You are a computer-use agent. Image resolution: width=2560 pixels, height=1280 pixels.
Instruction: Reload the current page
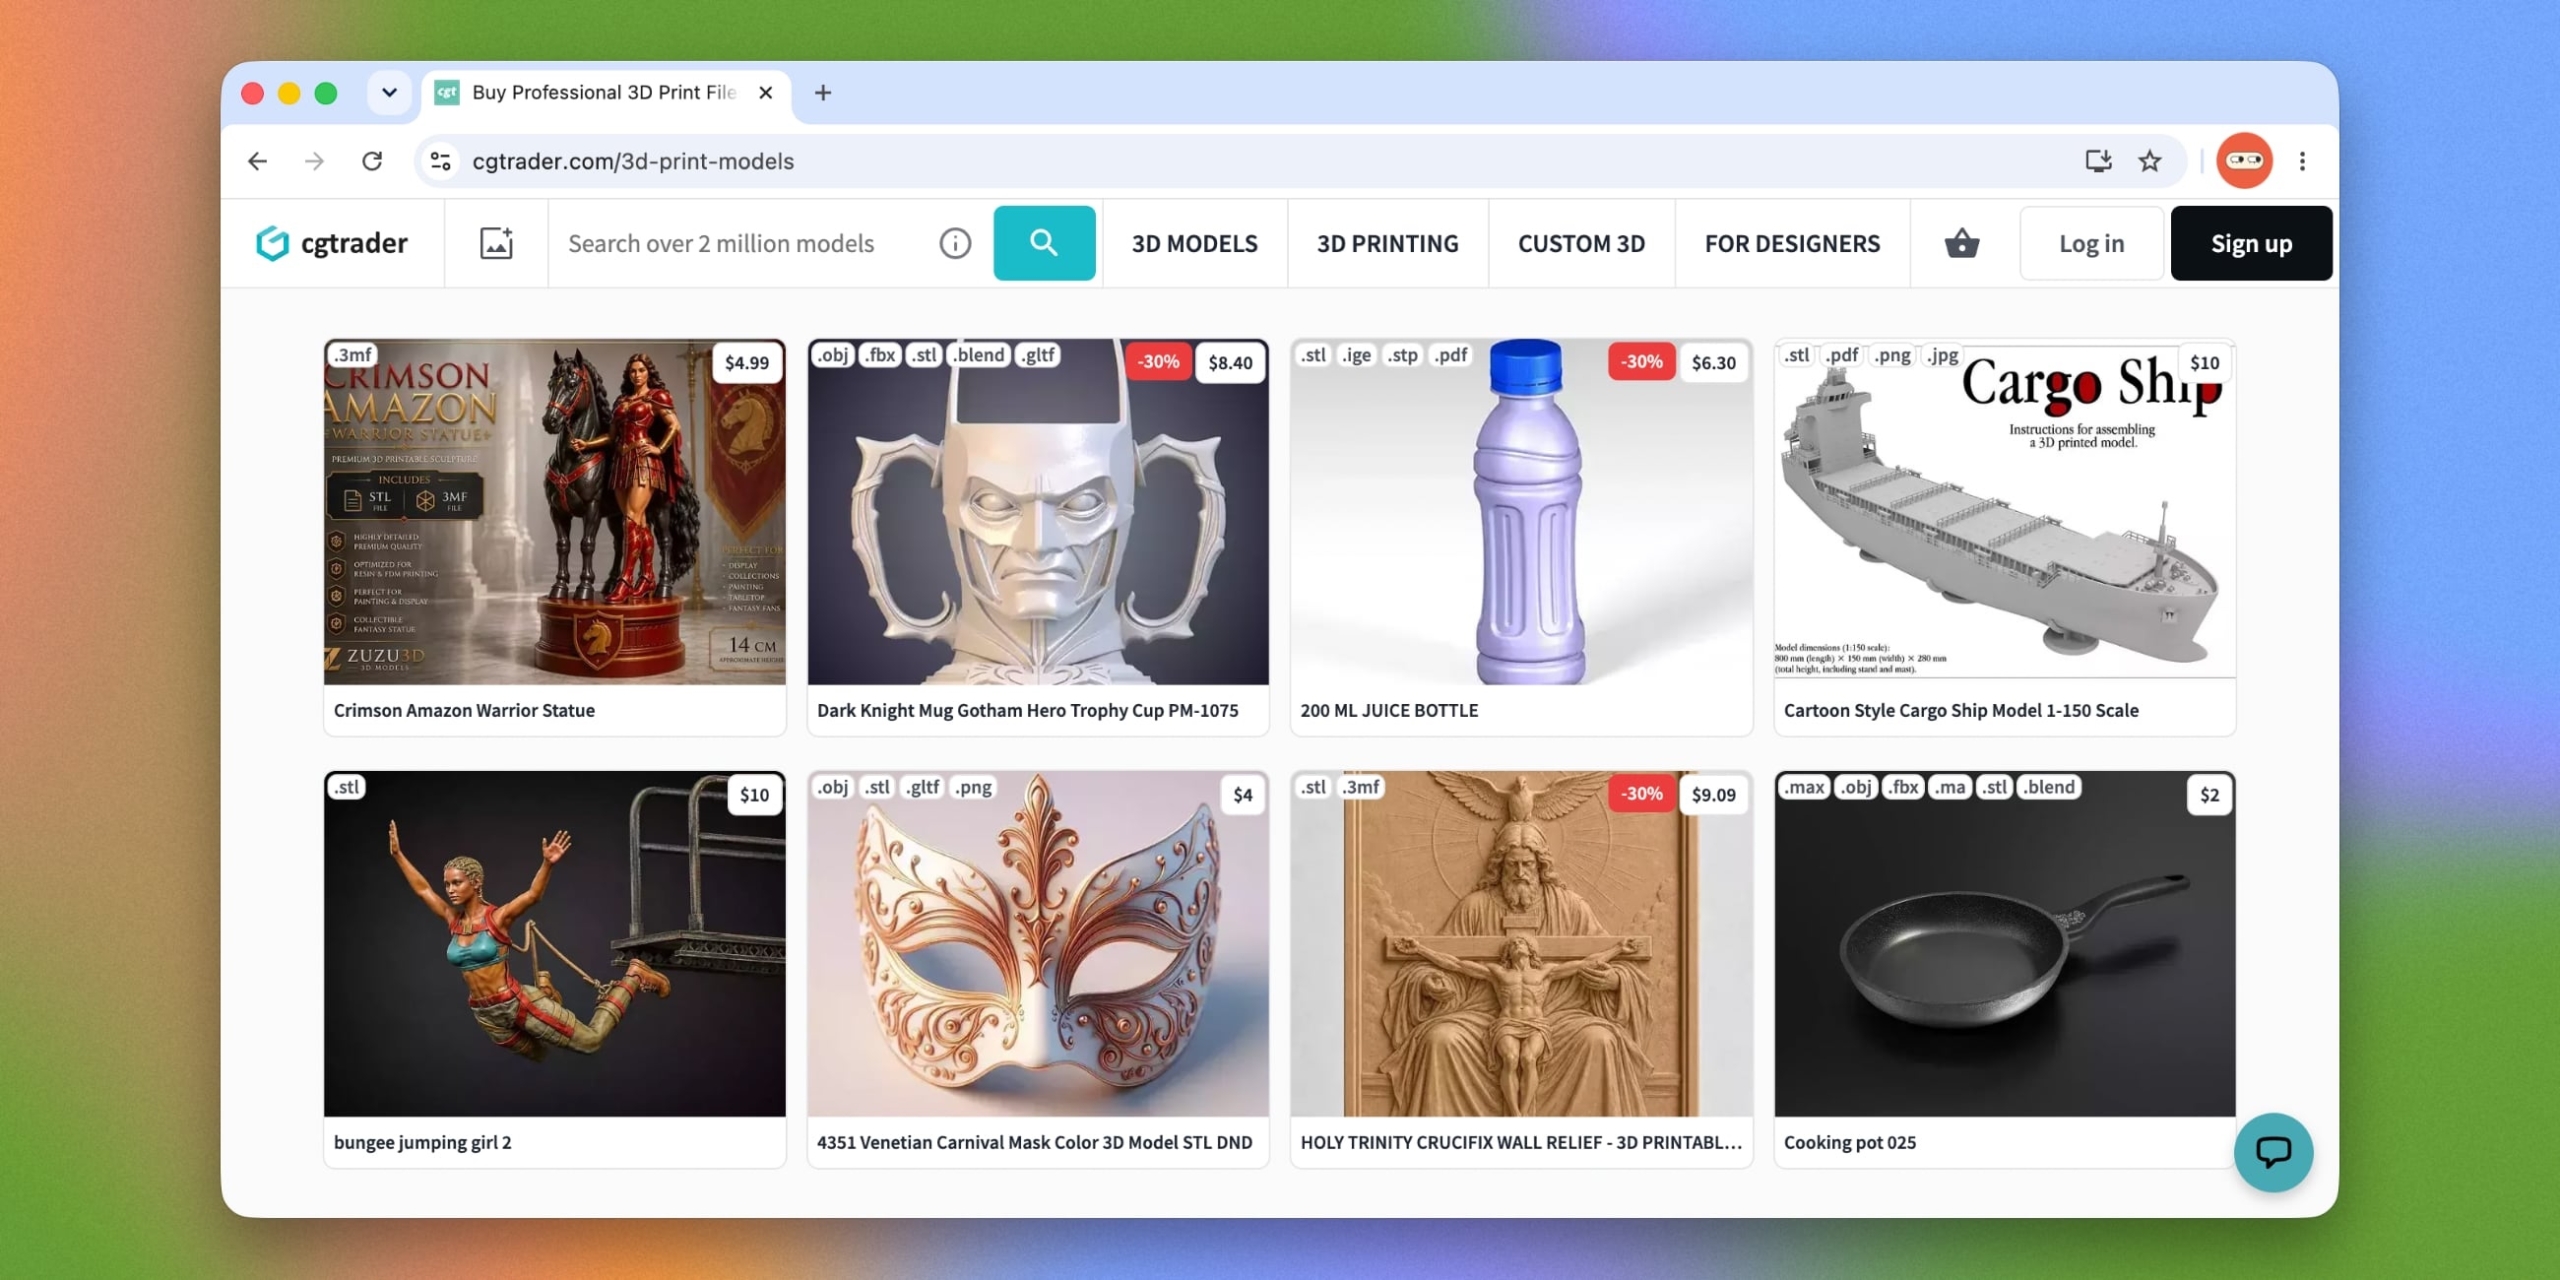coord(372,161)
